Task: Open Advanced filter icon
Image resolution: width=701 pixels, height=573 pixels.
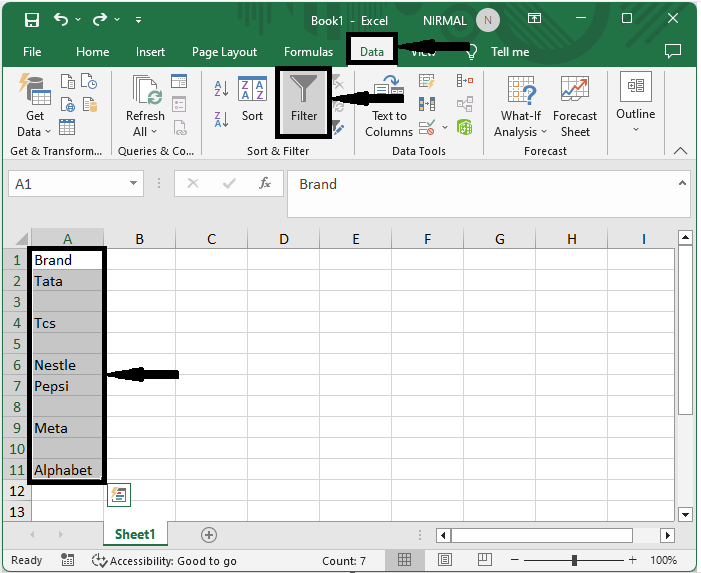Action: (x=338, y=128)
